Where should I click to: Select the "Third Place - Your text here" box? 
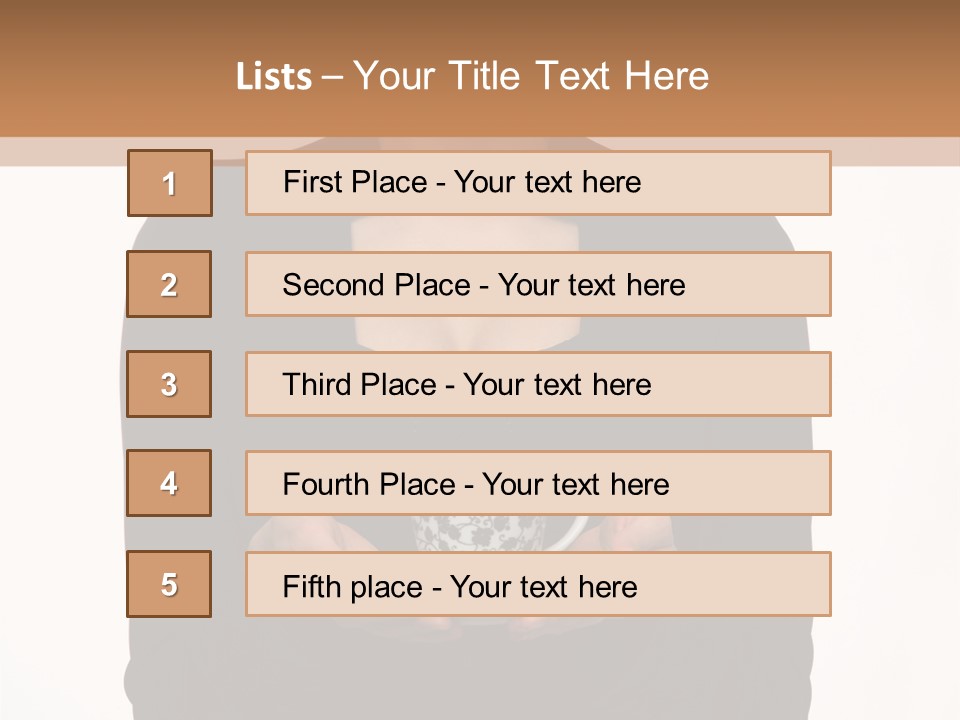tap(538, 384)
